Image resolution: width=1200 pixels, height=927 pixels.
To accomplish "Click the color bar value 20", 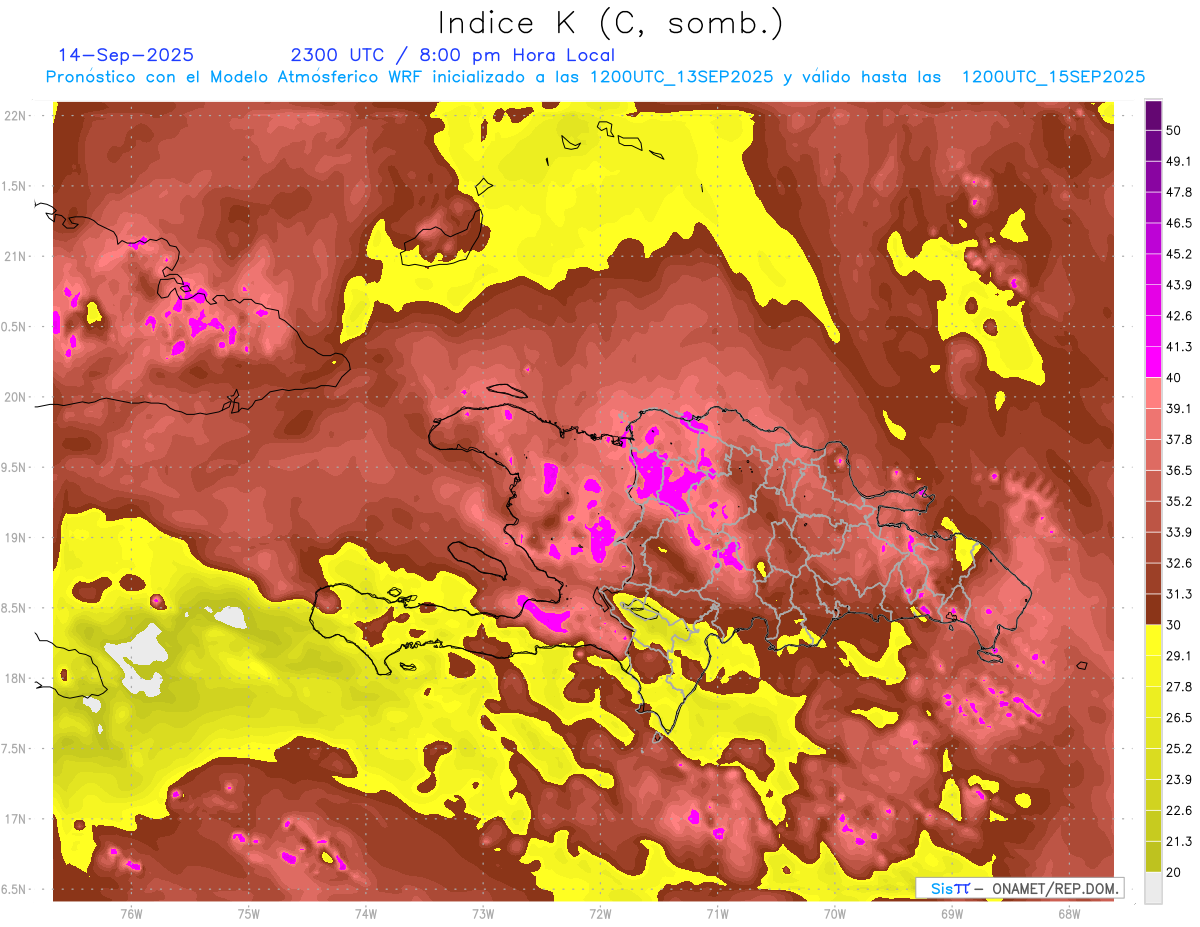I will (1174, 873).
